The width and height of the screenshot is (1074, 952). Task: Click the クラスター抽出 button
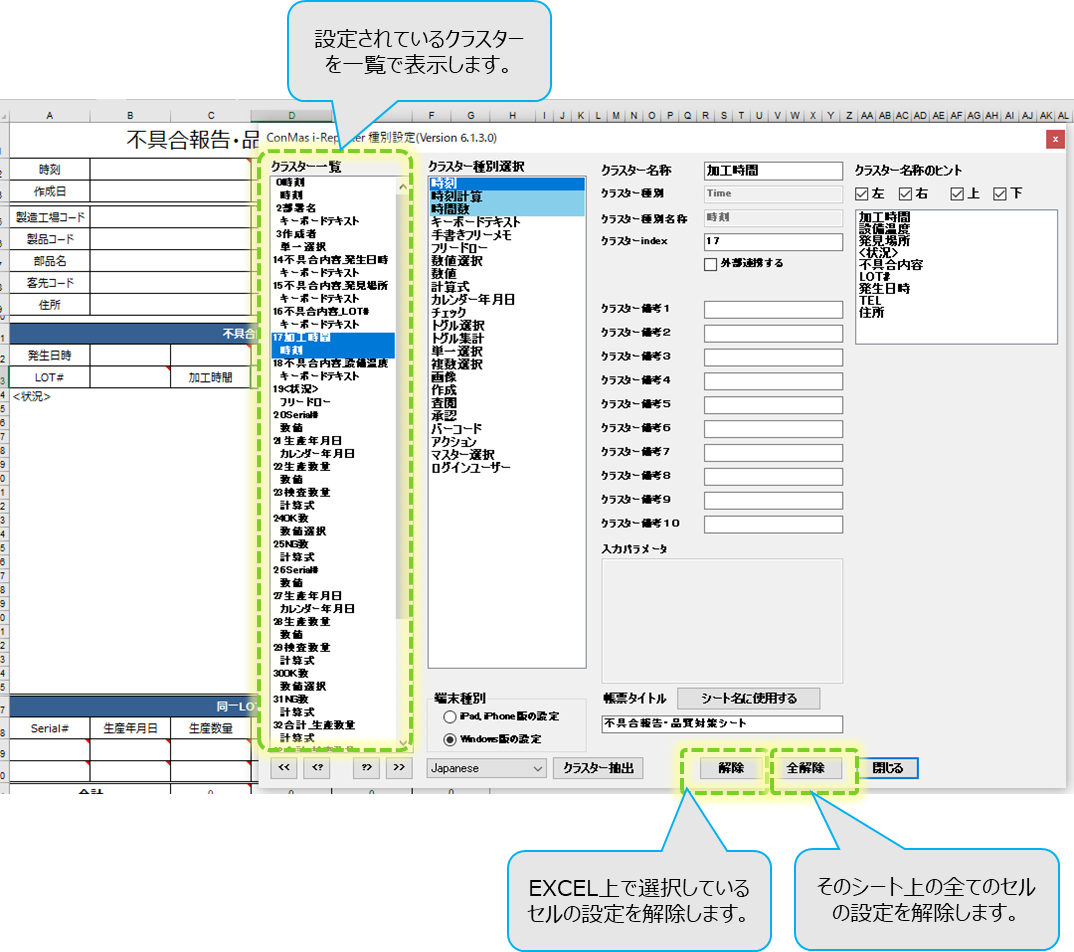coord(598,768)
